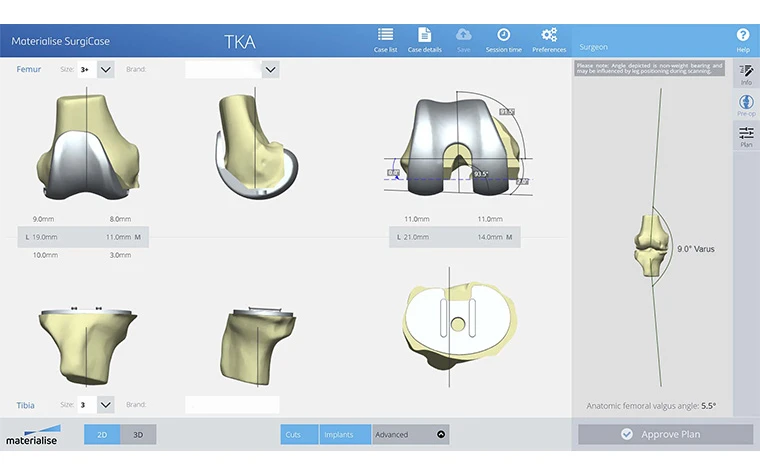The height and width of the screenshot is (475, 760).
Task: Expand the Tibia size dropdown
Action: point(106,405)
